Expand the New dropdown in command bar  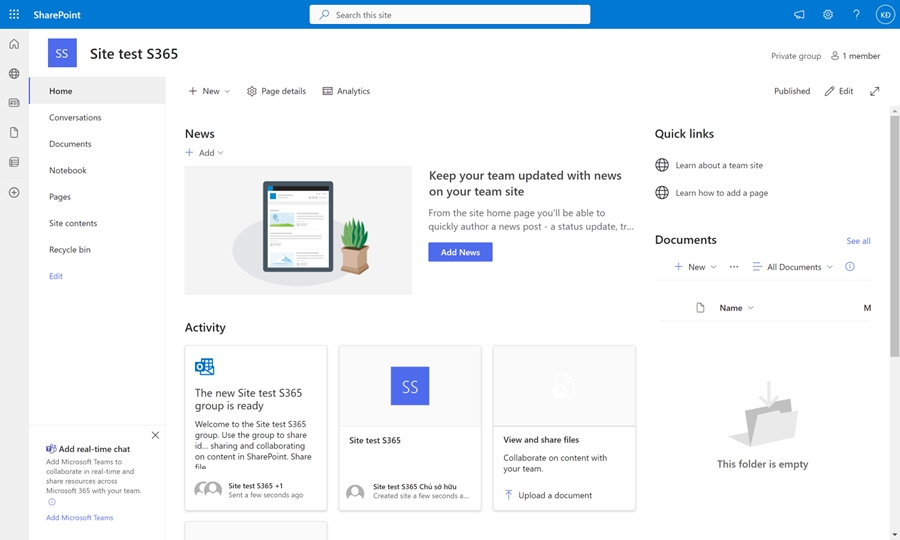tap(209, 91)
